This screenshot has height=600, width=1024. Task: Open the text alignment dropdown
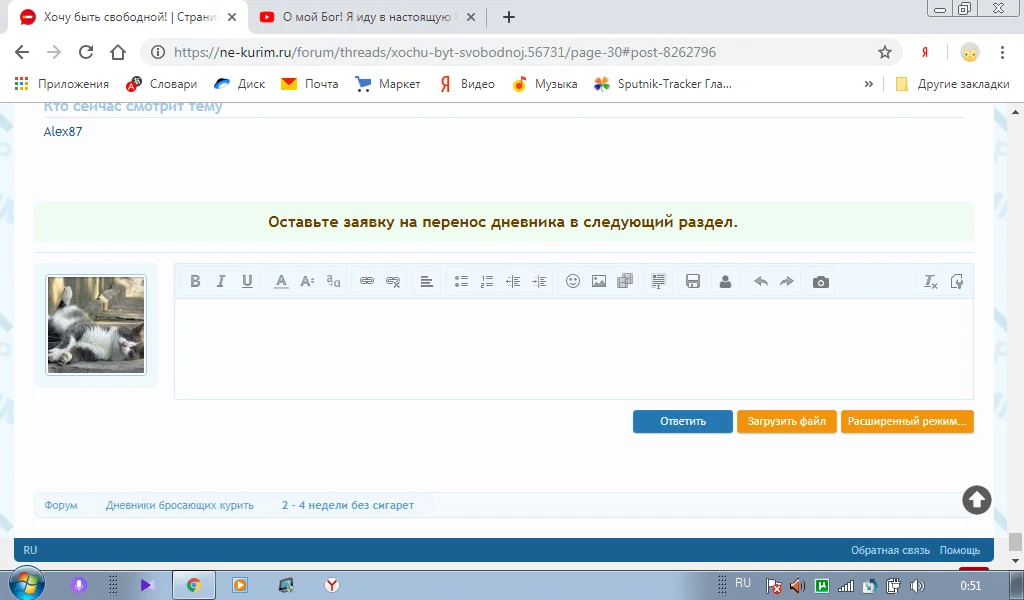[x=427, y=282]
